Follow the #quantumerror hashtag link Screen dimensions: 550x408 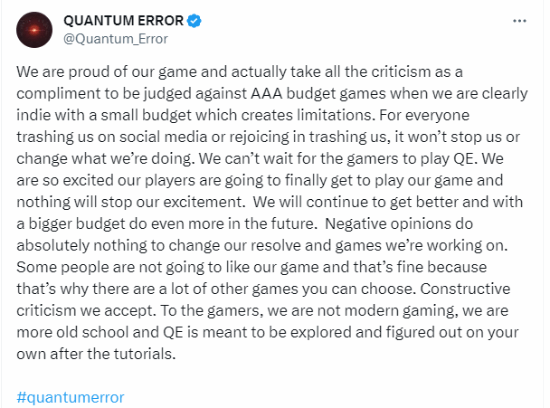pyautogui.click(x=70, y=397)
